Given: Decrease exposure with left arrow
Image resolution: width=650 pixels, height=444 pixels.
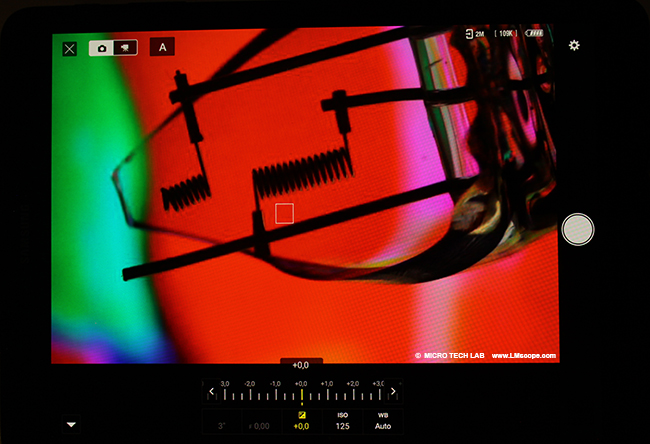Looking at the screenshot, I should (211, 392).
